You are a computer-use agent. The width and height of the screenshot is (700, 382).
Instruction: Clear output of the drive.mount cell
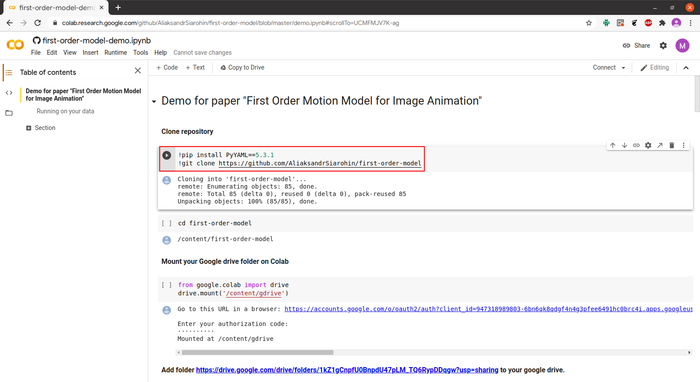click(167, 310)
